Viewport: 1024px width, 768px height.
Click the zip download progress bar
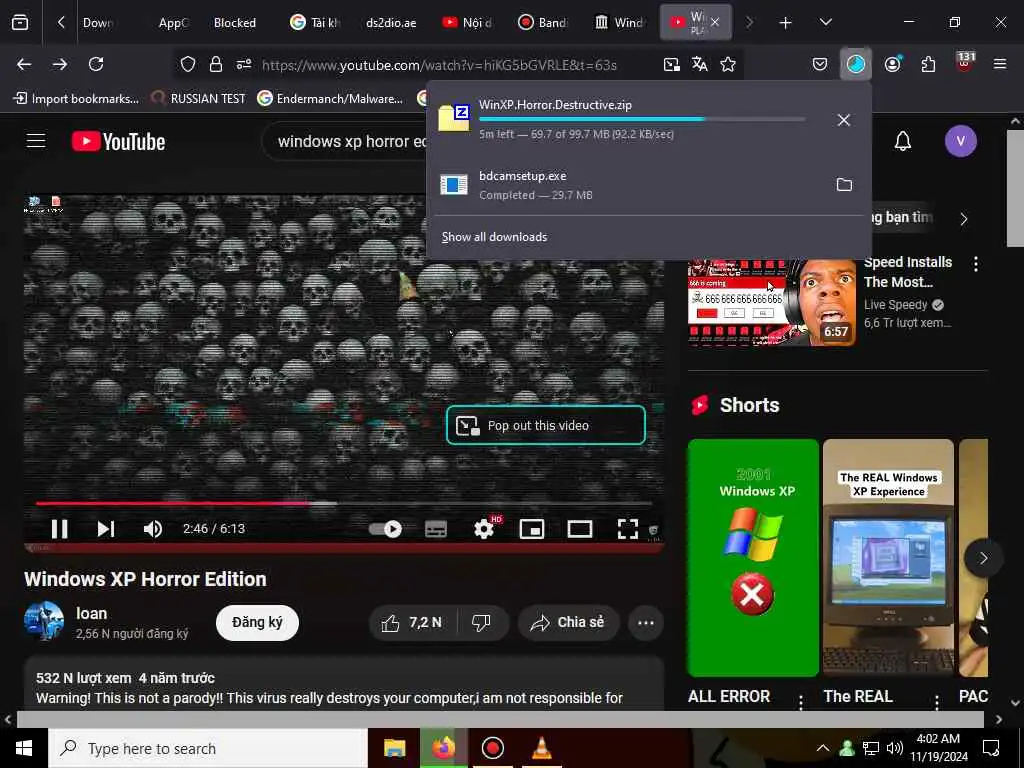tap(642, 119)
